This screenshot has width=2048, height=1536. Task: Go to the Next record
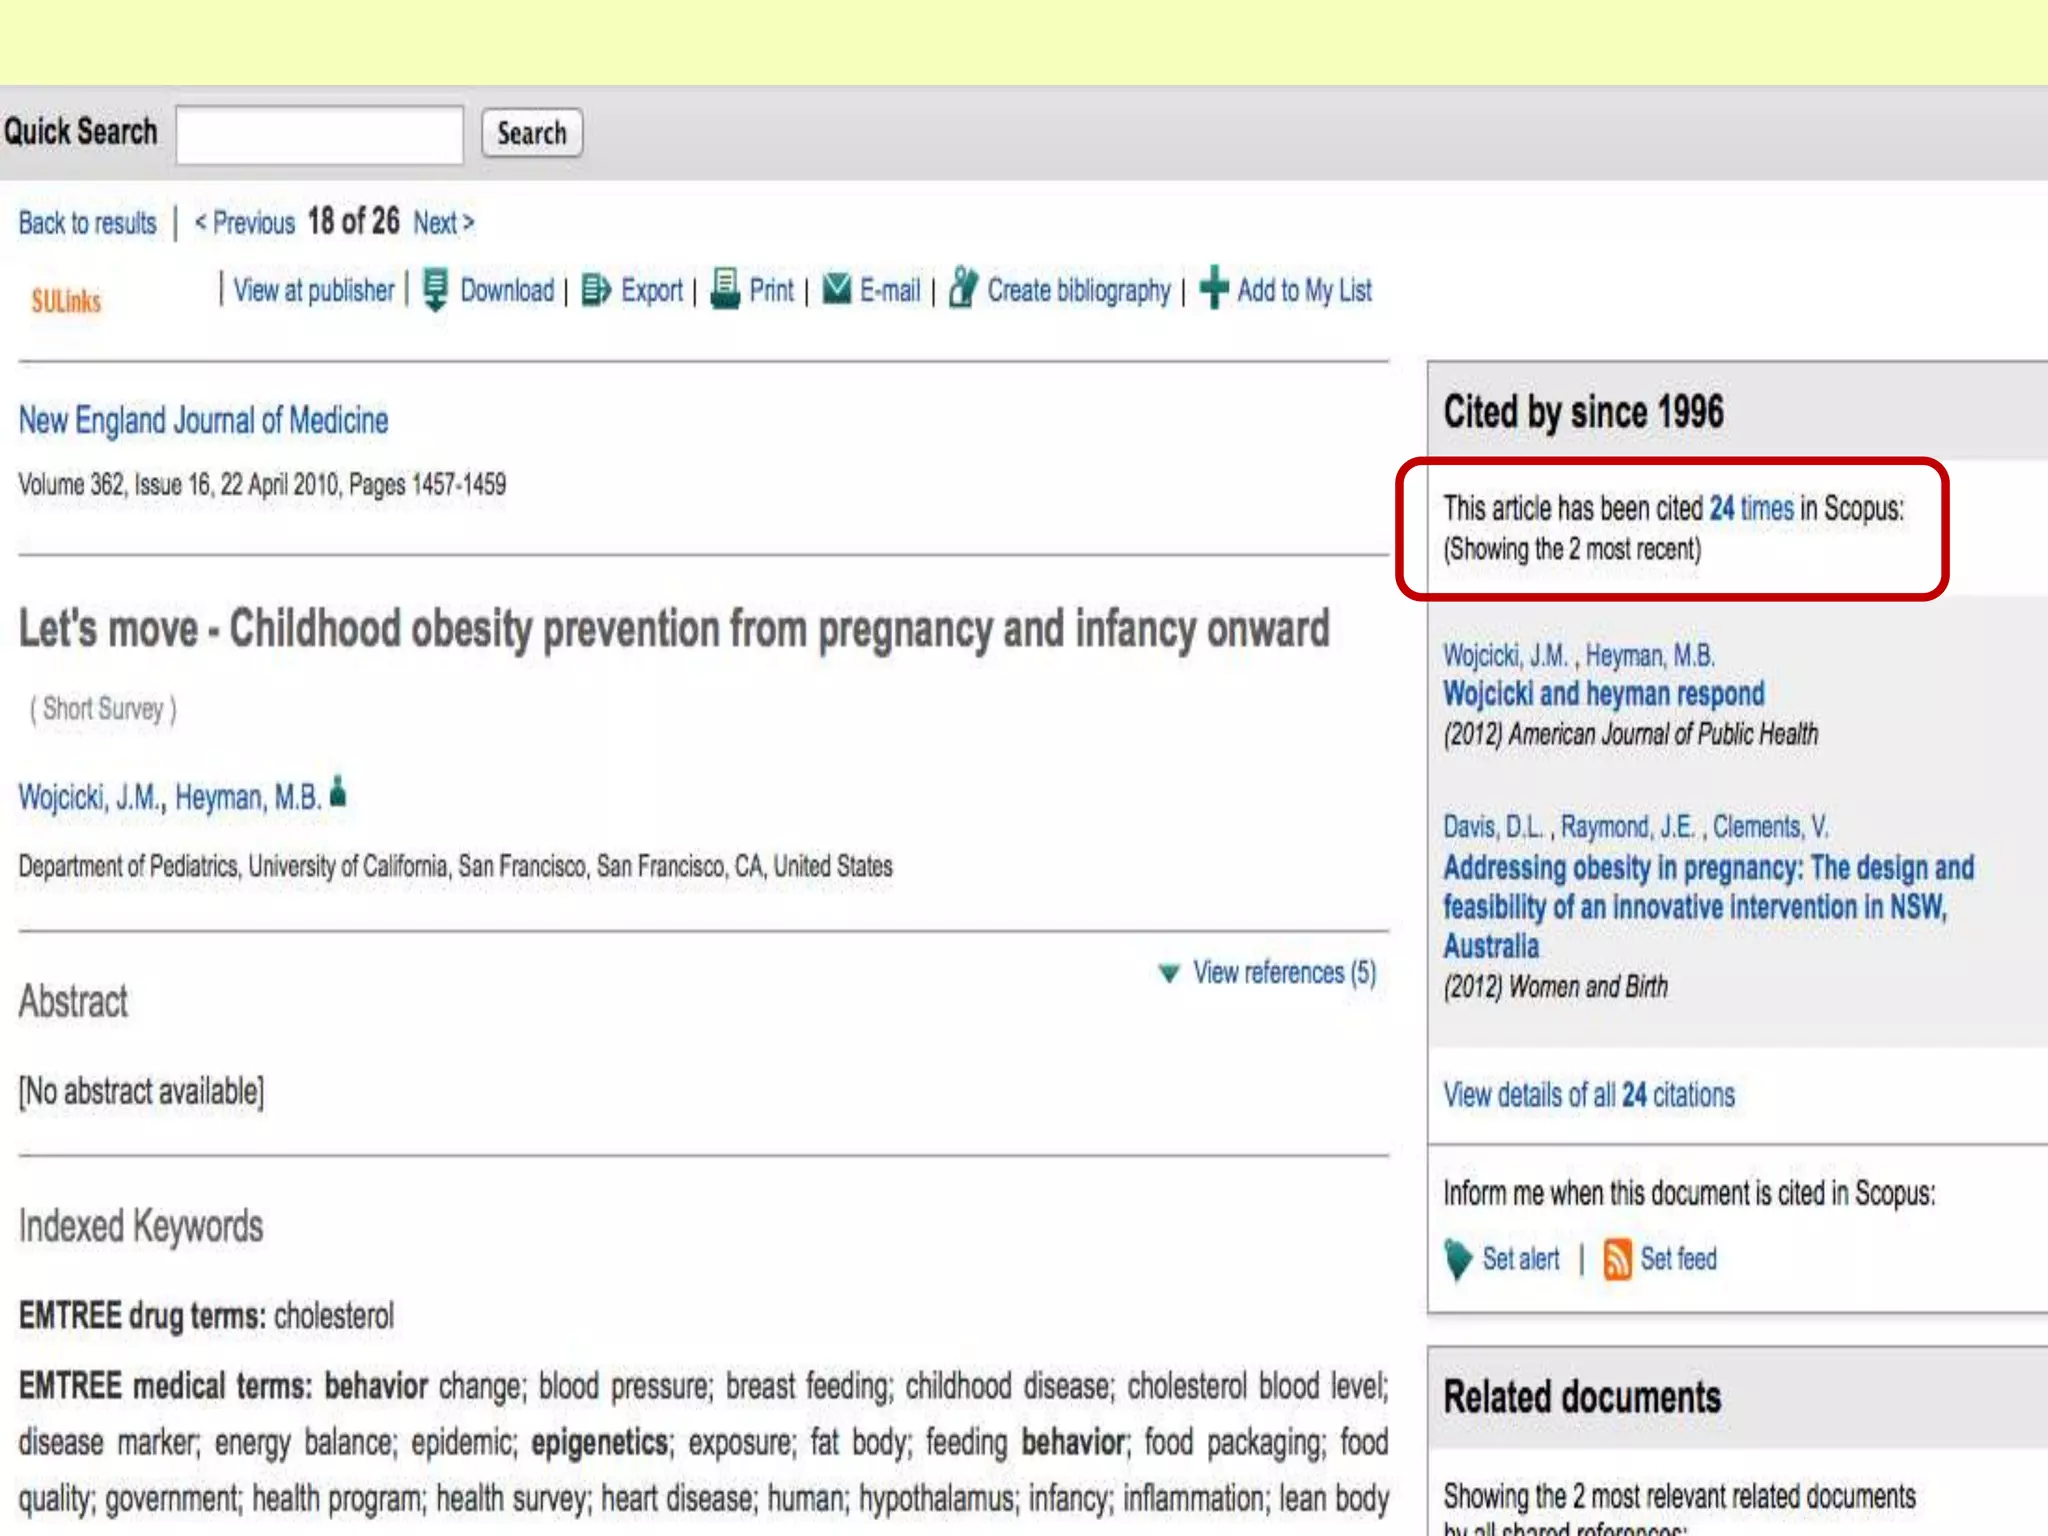pos(443,223)
